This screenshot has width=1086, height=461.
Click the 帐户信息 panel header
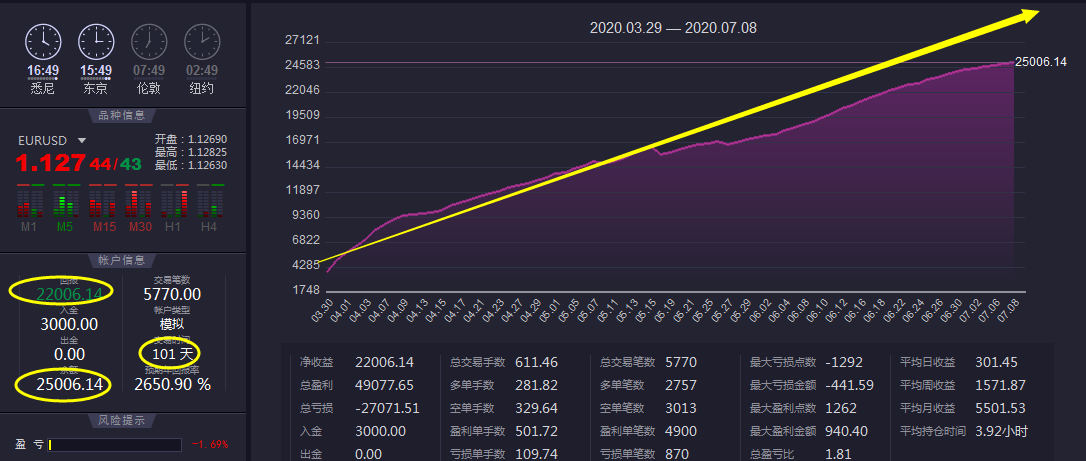tap(122, 260)
